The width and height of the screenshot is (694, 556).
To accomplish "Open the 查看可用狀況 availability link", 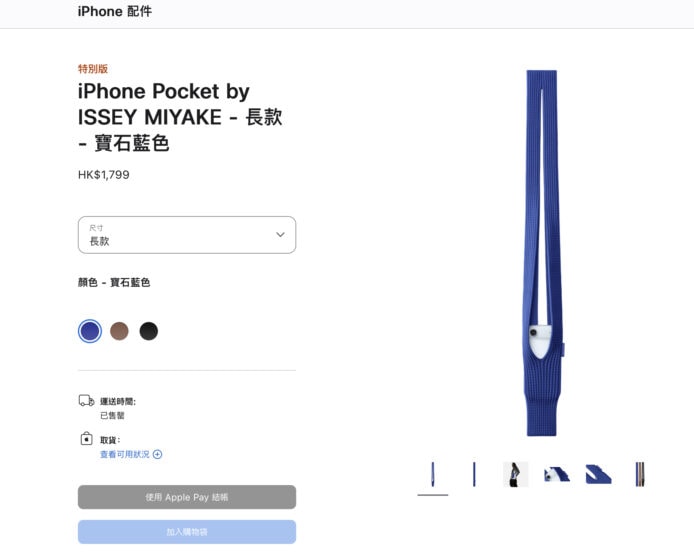I will point(125,454).
